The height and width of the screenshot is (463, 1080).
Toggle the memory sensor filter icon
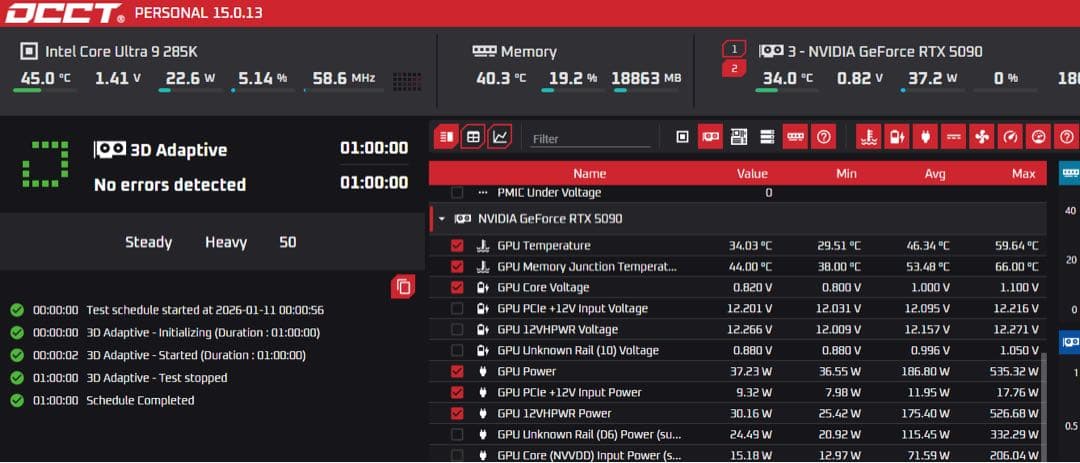point(796,137)
